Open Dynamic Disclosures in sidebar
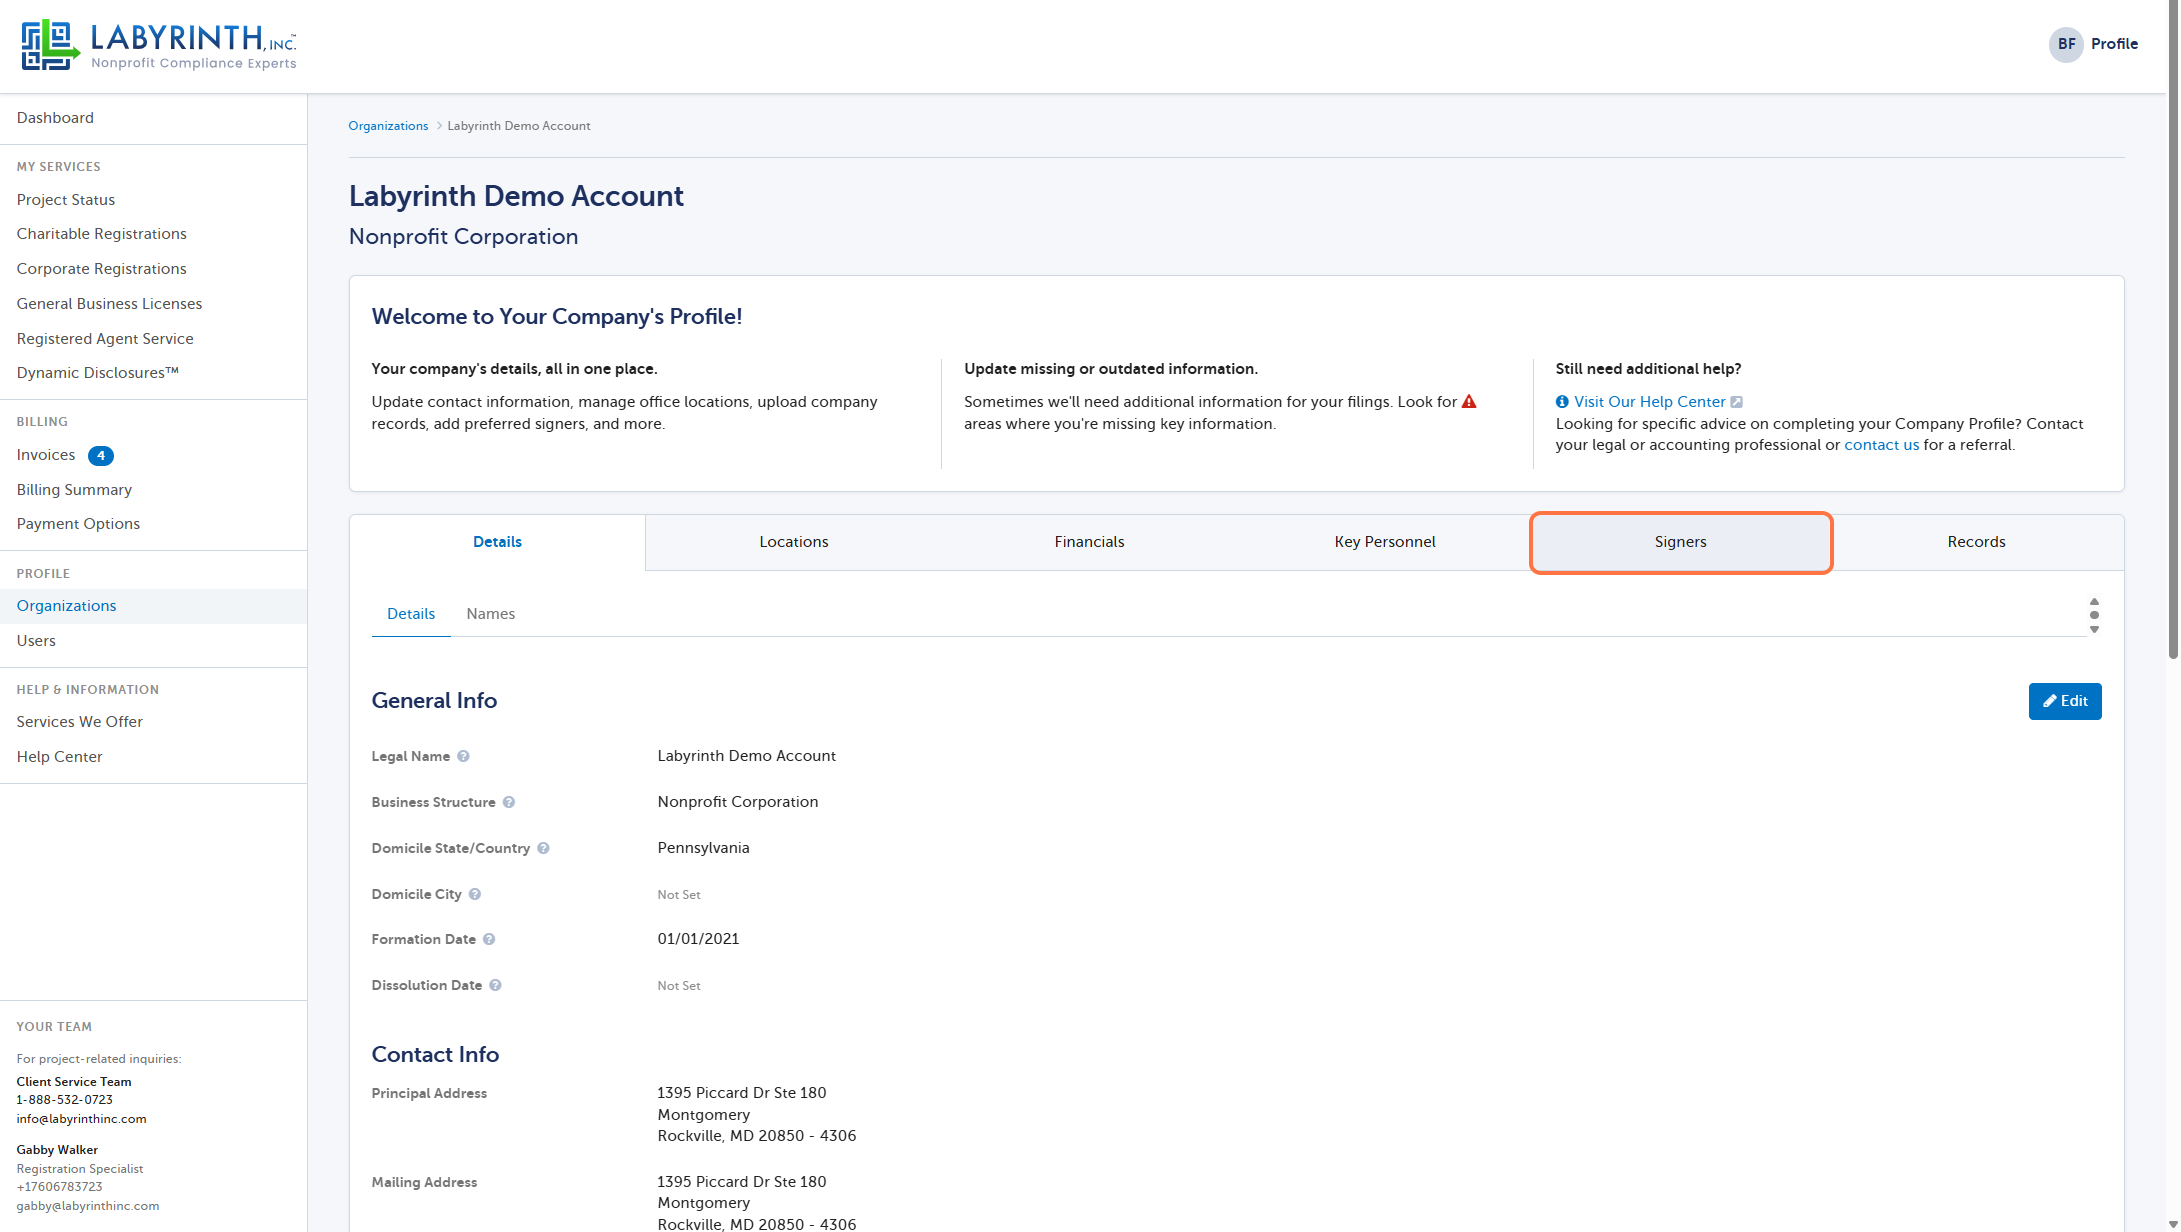 98,373
